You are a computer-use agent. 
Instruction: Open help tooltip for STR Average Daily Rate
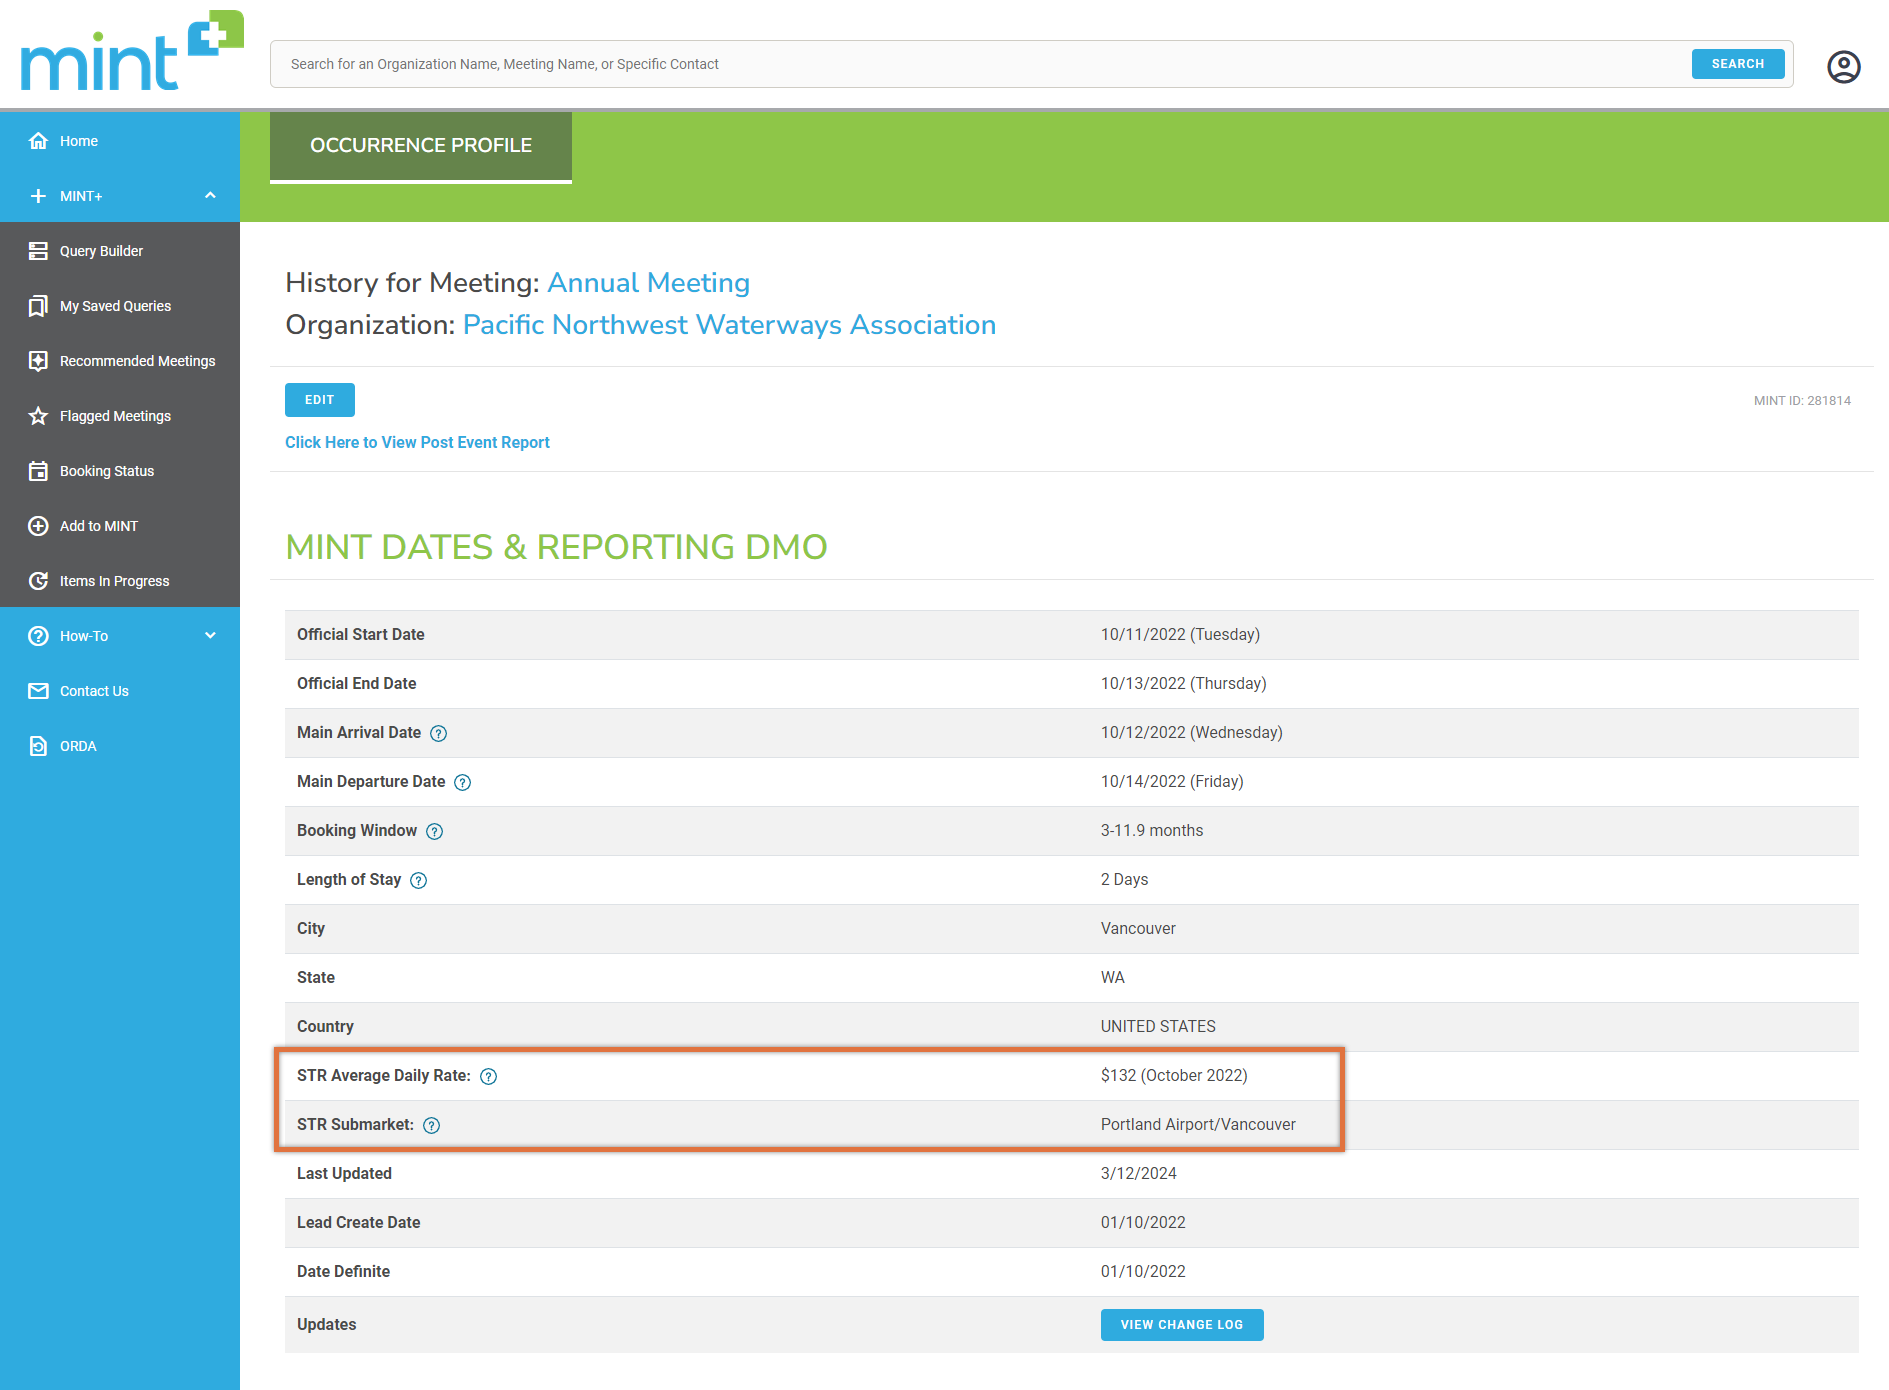[x=488, y=1077]
